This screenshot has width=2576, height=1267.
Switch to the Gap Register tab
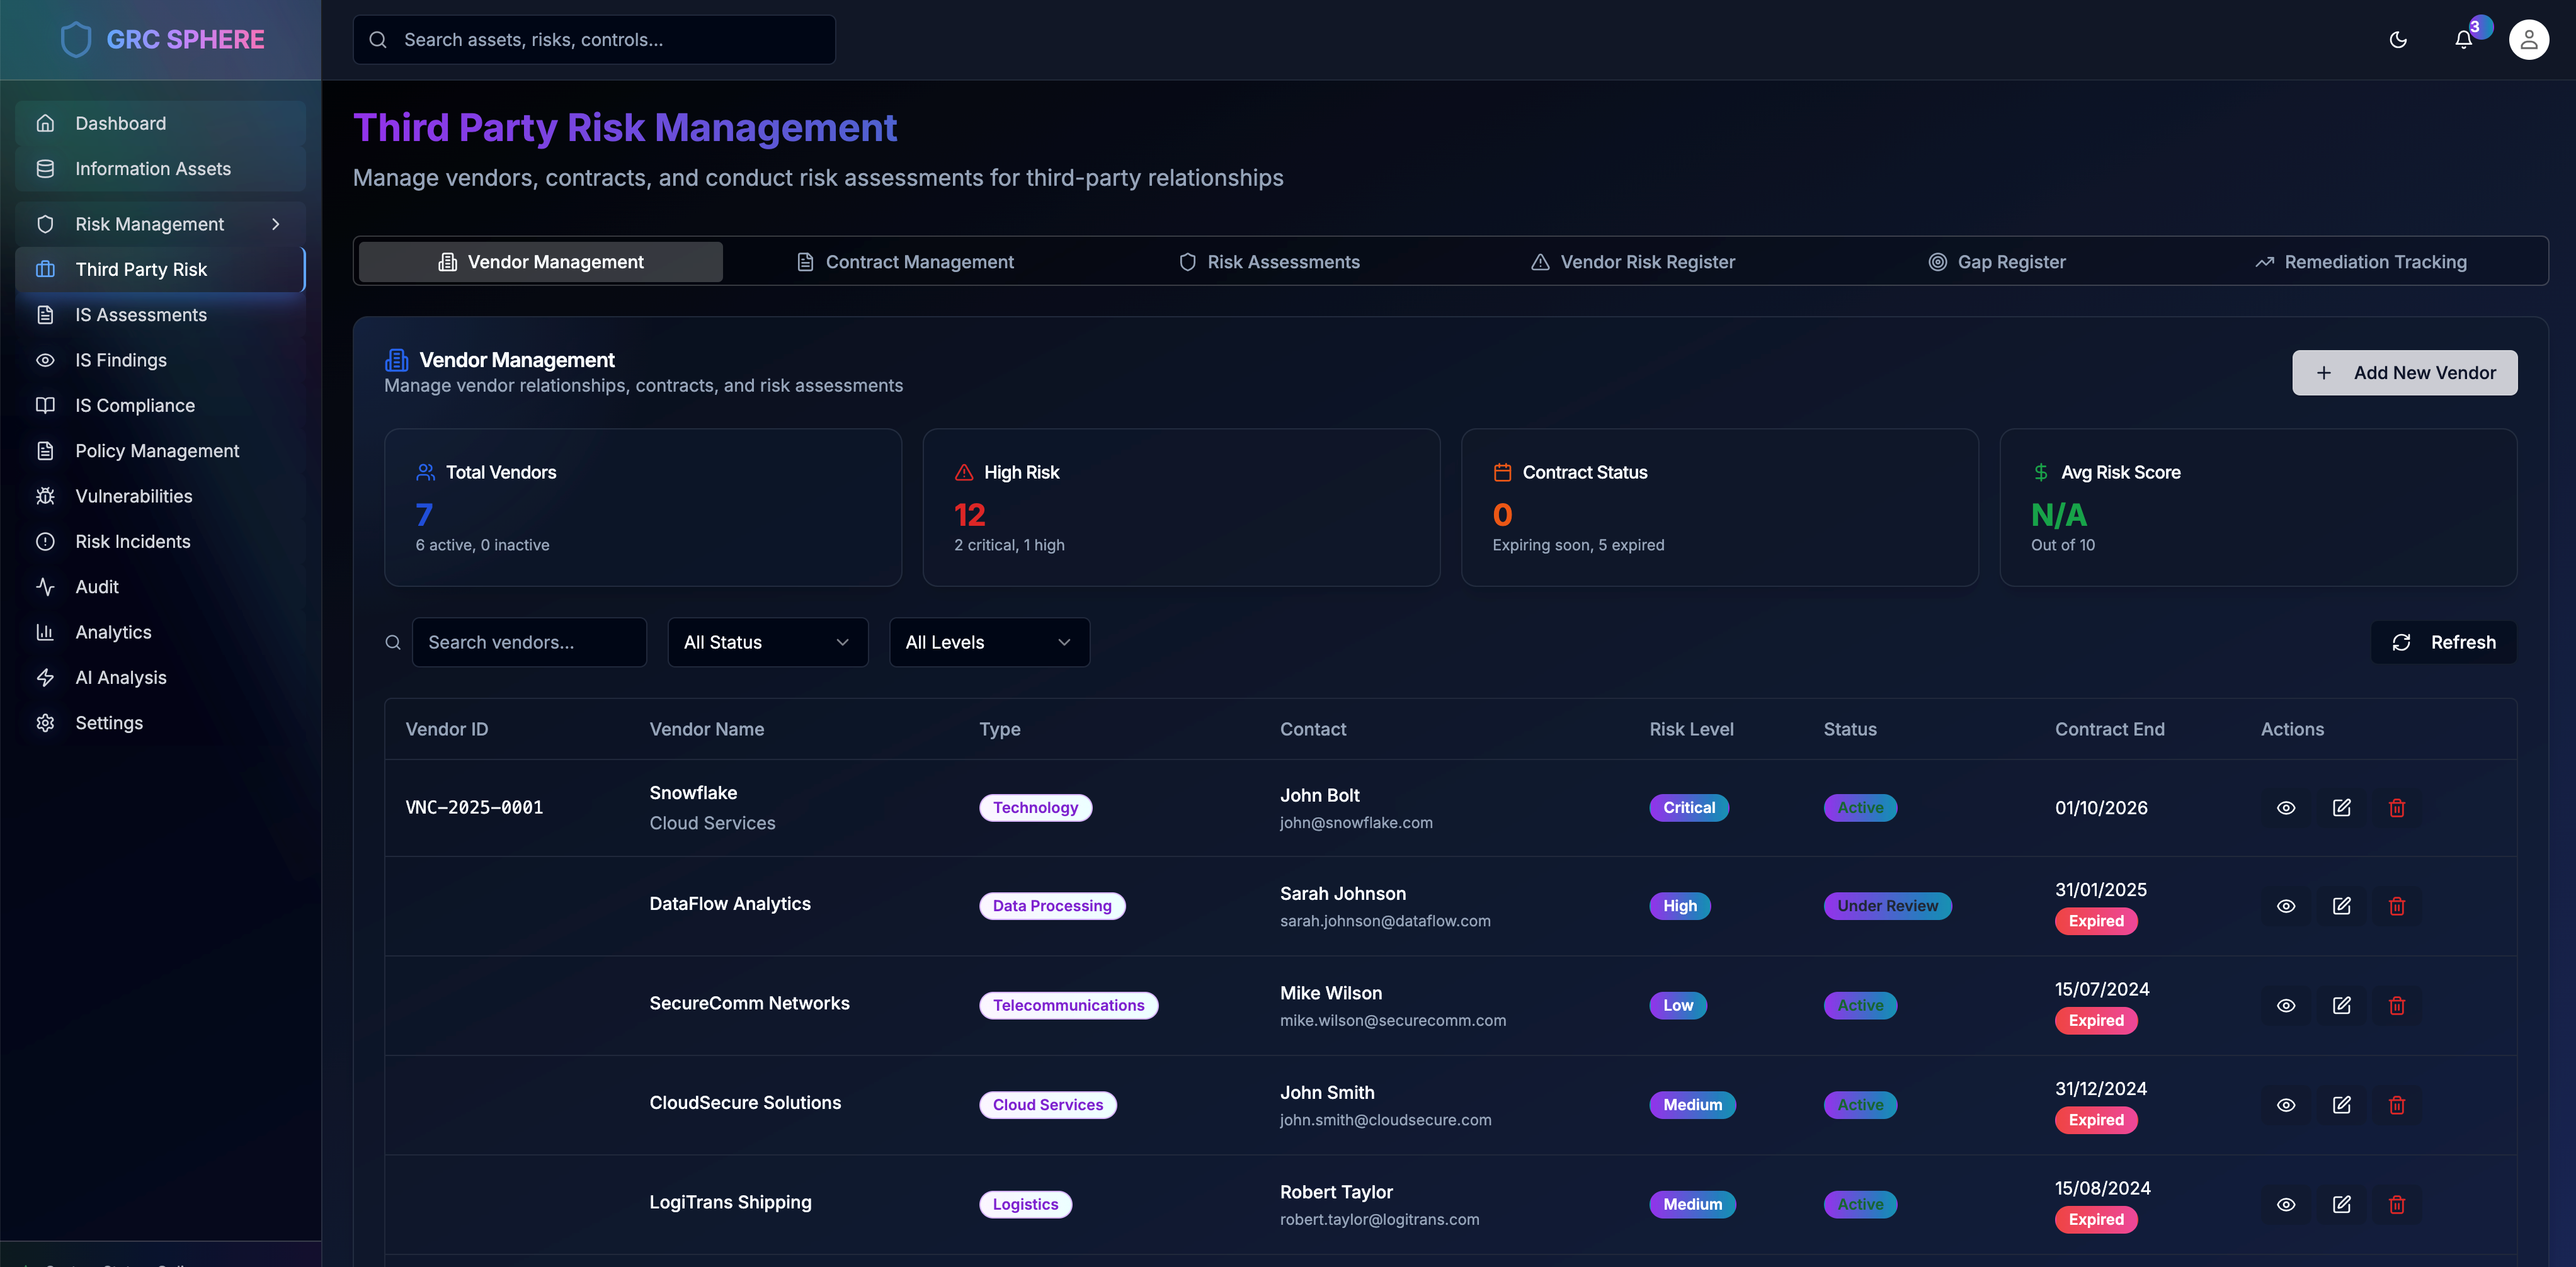[1996, 262]
